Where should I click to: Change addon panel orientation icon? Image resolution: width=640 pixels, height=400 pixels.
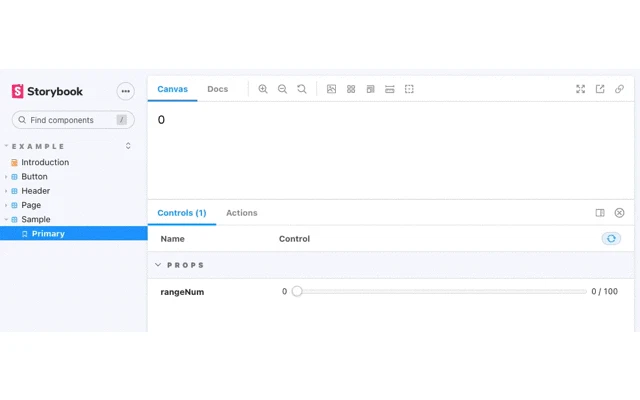coord(600,213)
